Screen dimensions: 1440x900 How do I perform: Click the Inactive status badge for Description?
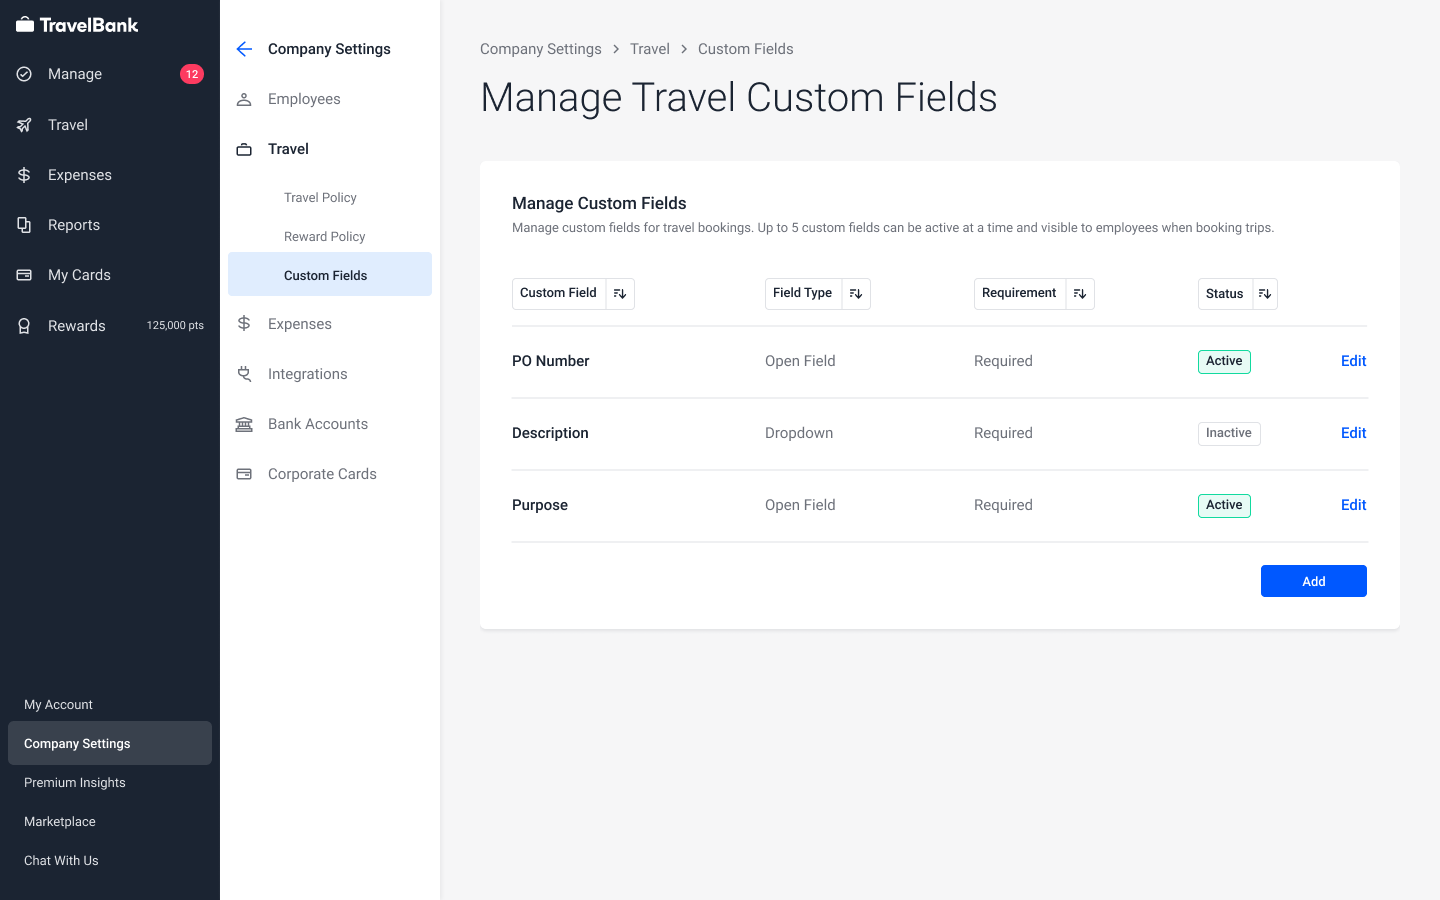pyautogui.click(x=1228, y=433)
